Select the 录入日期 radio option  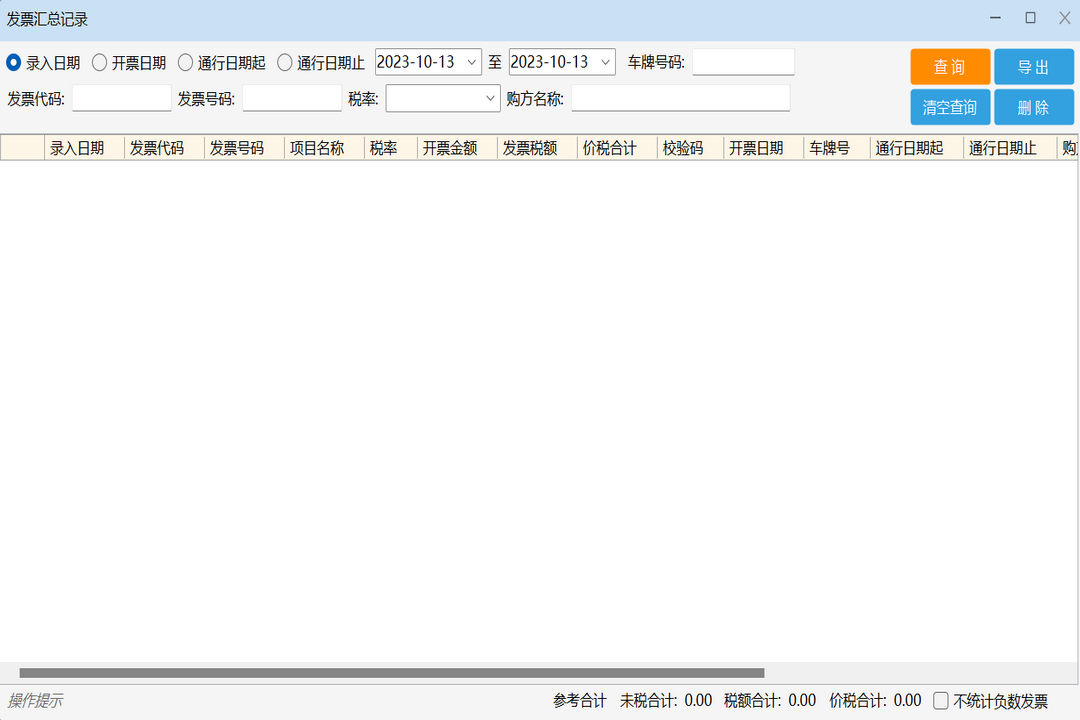tap(13, 61)
